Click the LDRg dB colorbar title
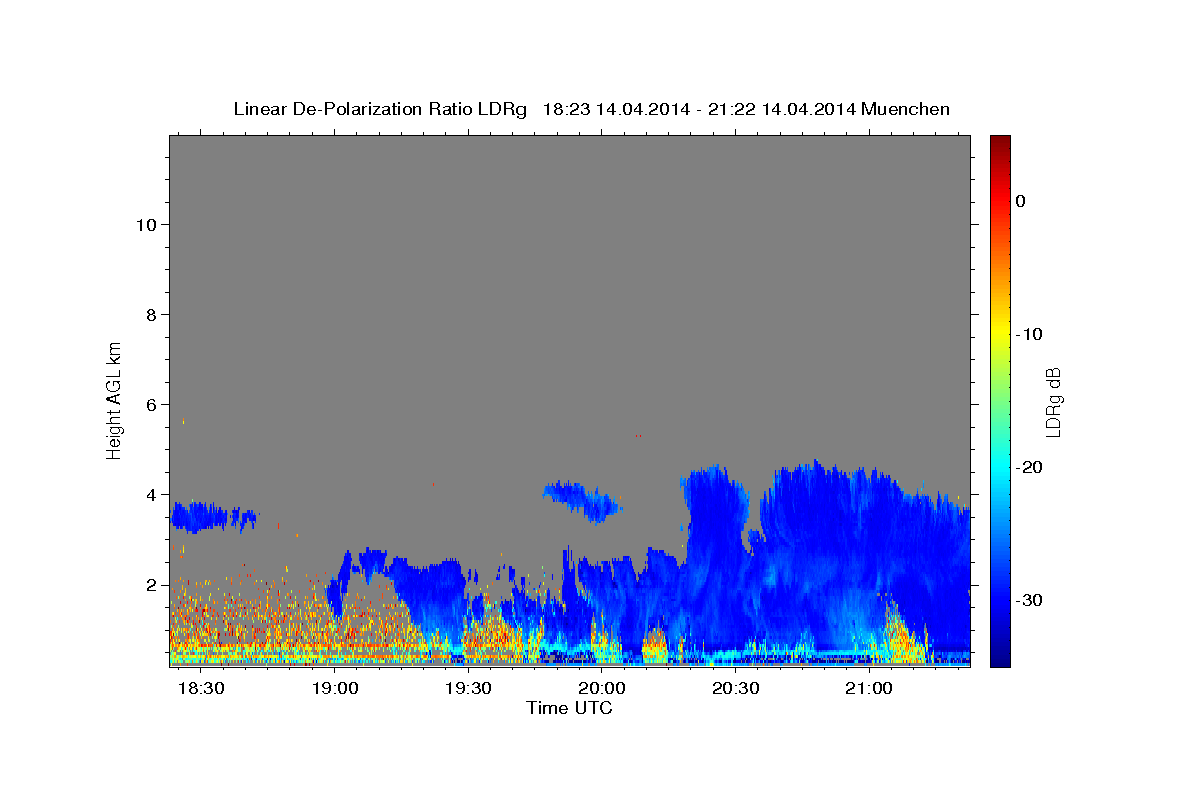1200x800 pixels. click(1053, 401)
